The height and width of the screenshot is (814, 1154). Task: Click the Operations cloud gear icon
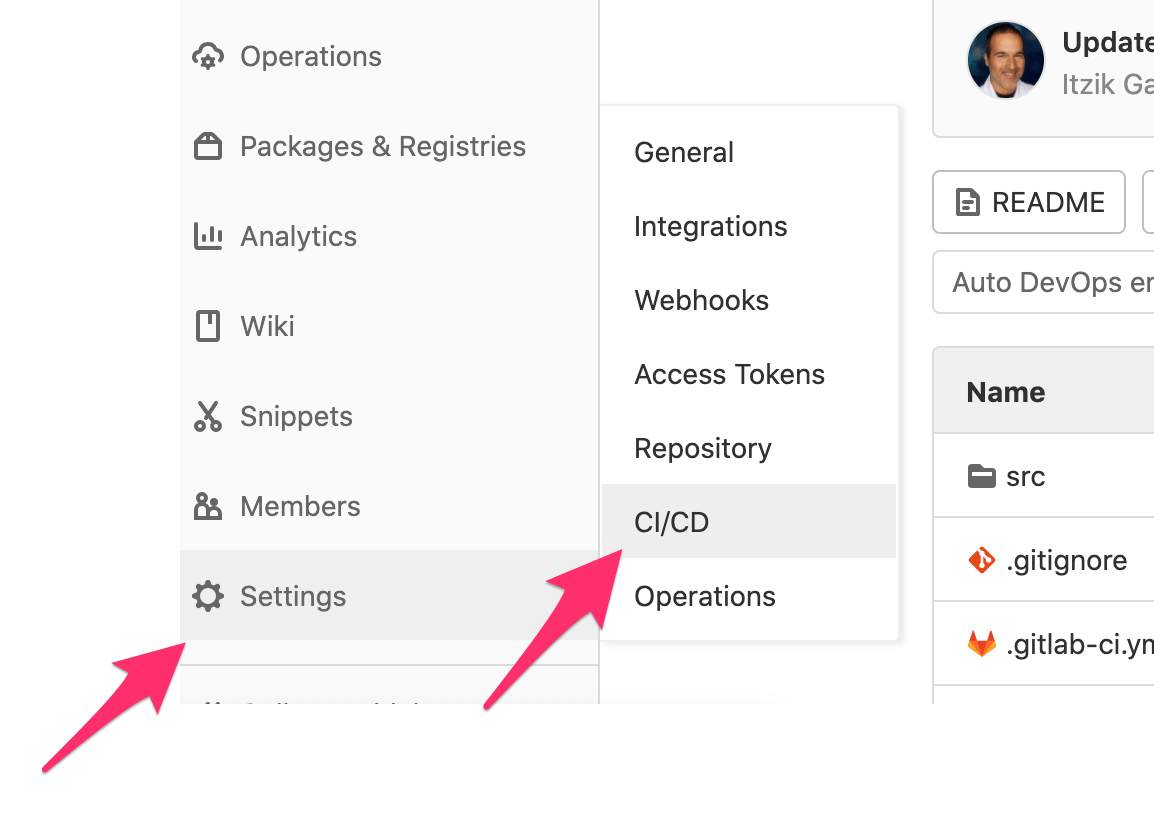pyautogui.click(x=207, y=56)
